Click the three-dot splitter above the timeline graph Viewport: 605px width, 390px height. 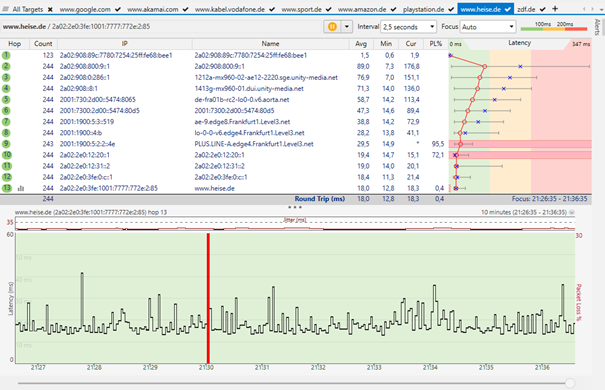pos(295,207)
